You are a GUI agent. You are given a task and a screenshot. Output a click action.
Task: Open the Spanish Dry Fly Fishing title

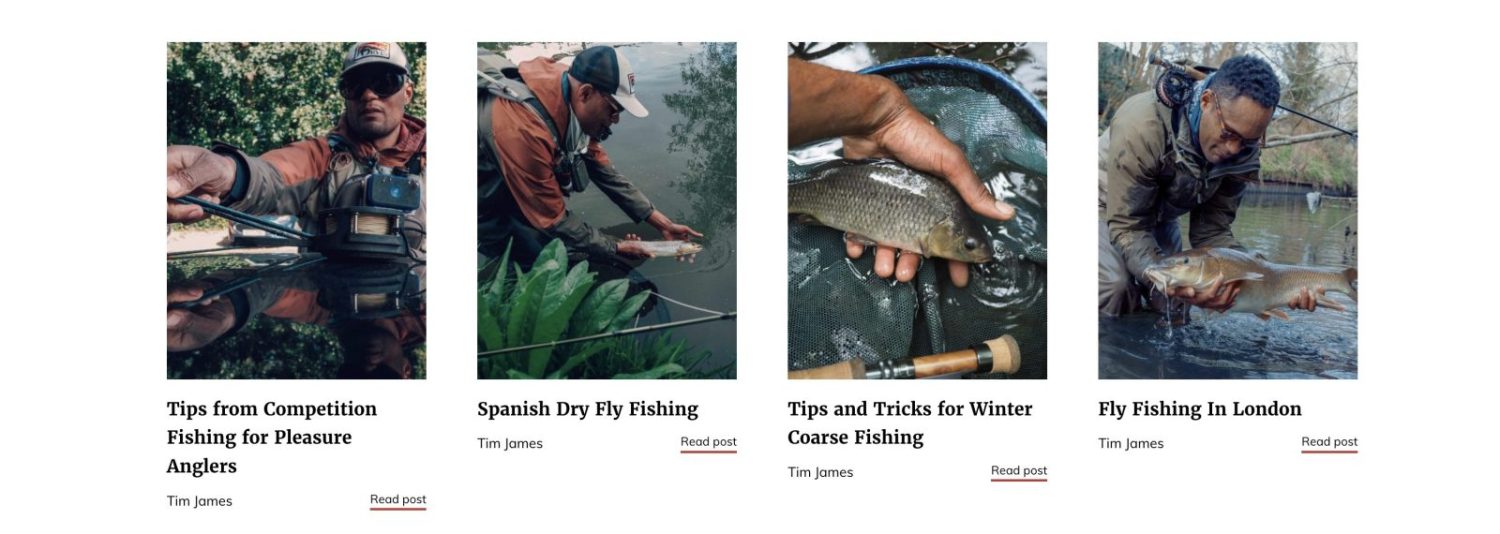click(x=588, y=409)
